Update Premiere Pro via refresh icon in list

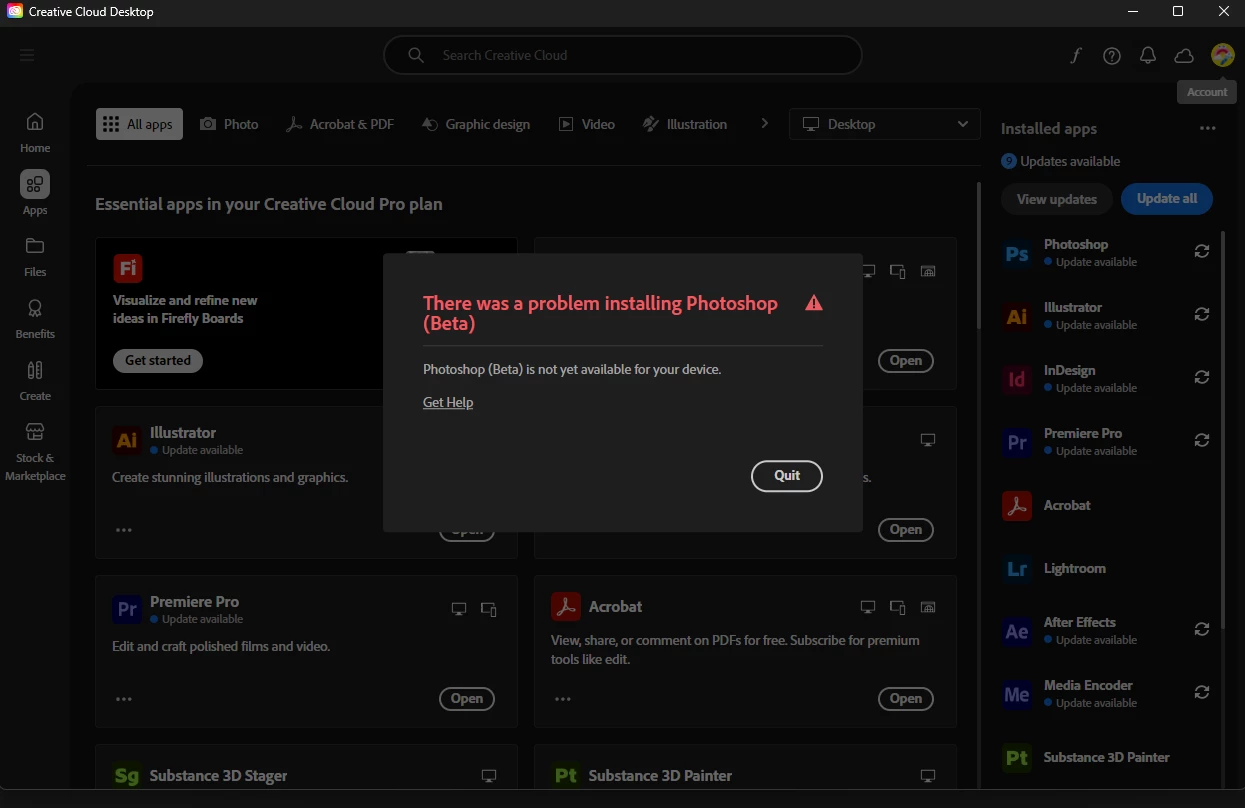(x=1202, y=441)
